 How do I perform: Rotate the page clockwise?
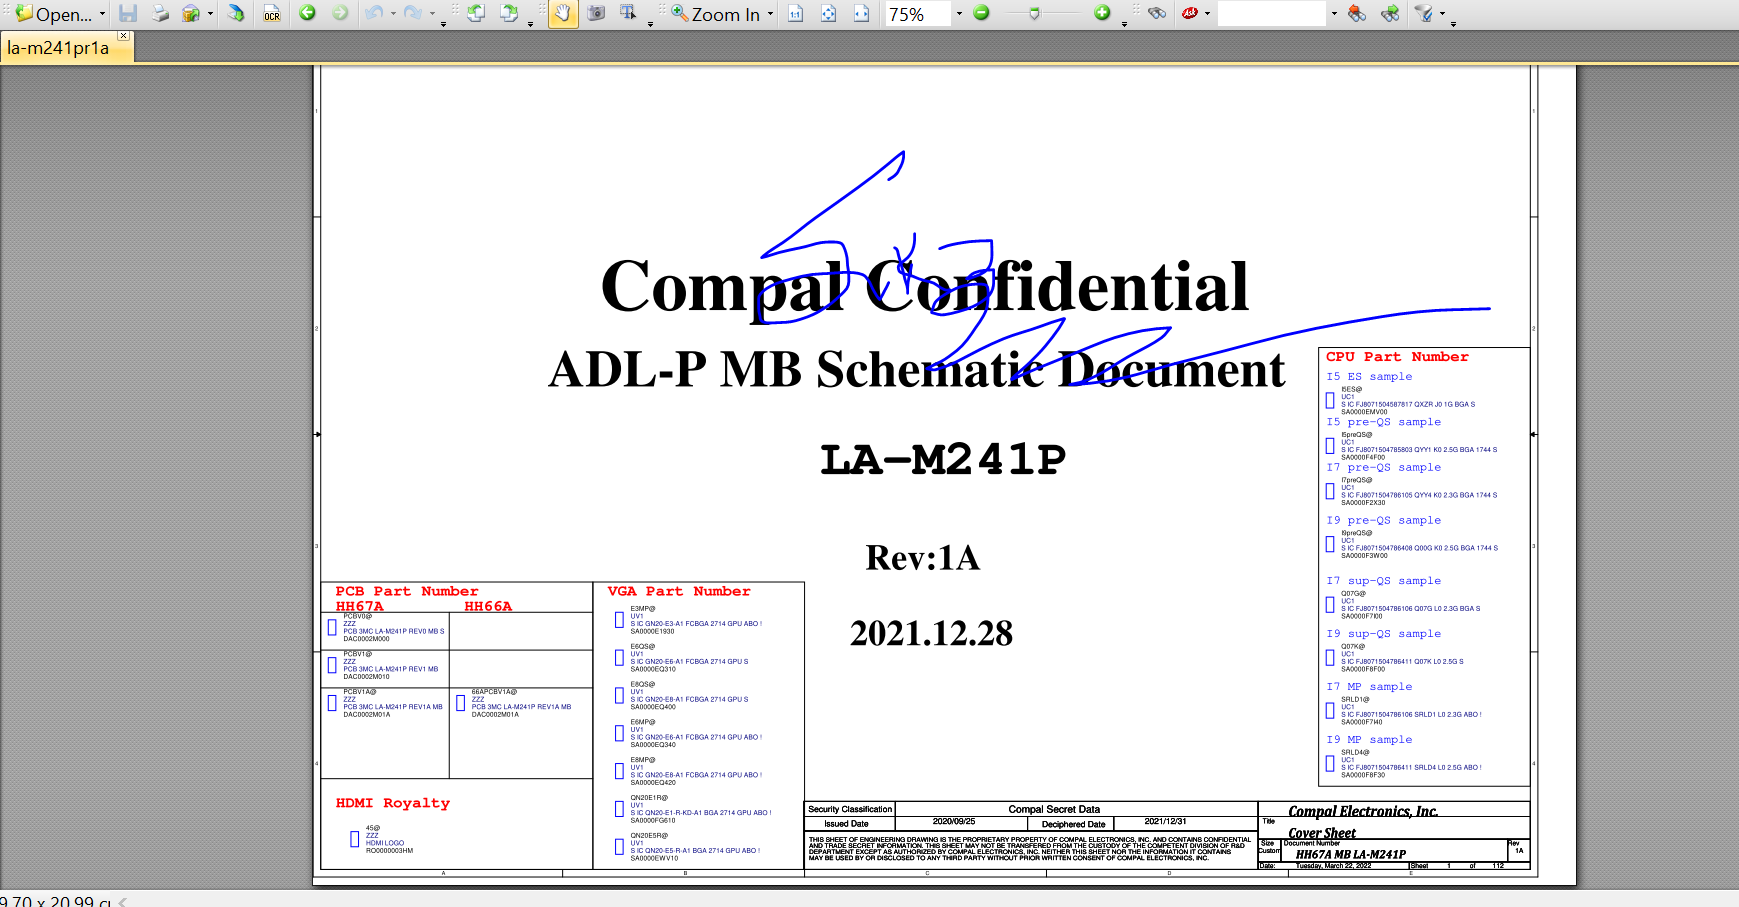(x=509, y=14)
